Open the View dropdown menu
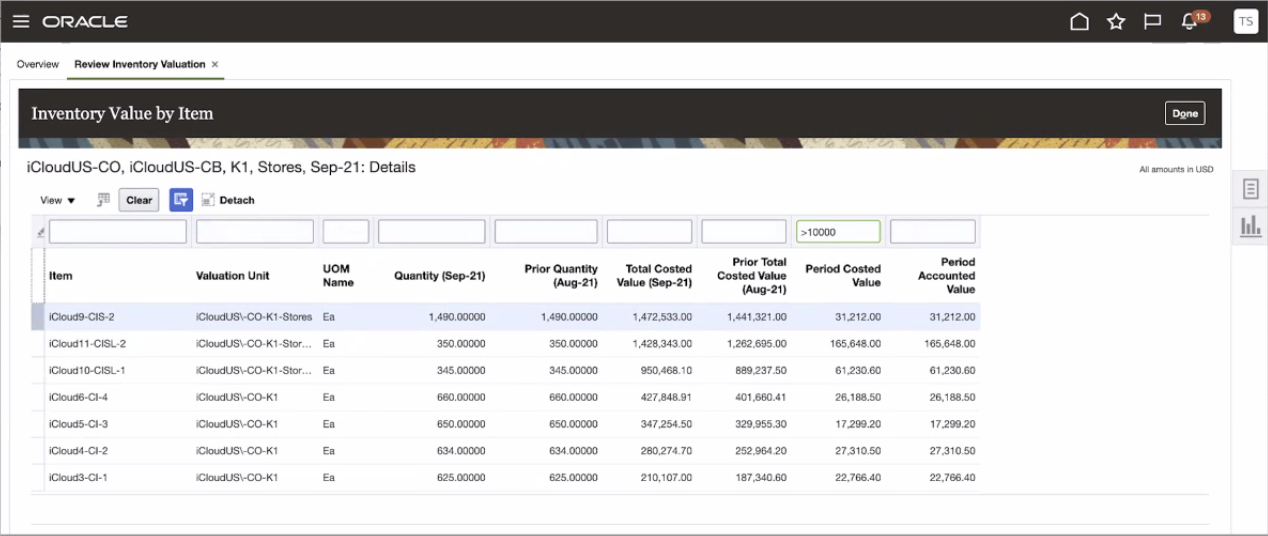Viewport: 1268px width, 536px height. tap(58, 200)
